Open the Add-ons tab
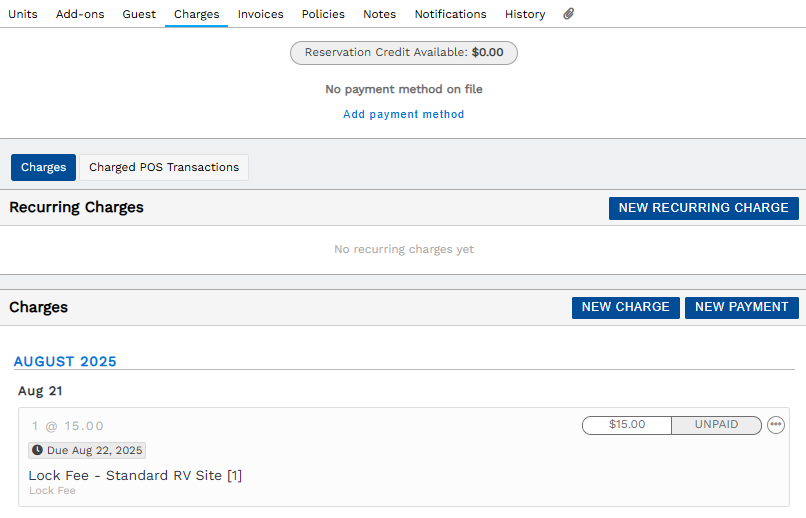The width and height of the screenshot is (806, 518). [x=80, y=14]
